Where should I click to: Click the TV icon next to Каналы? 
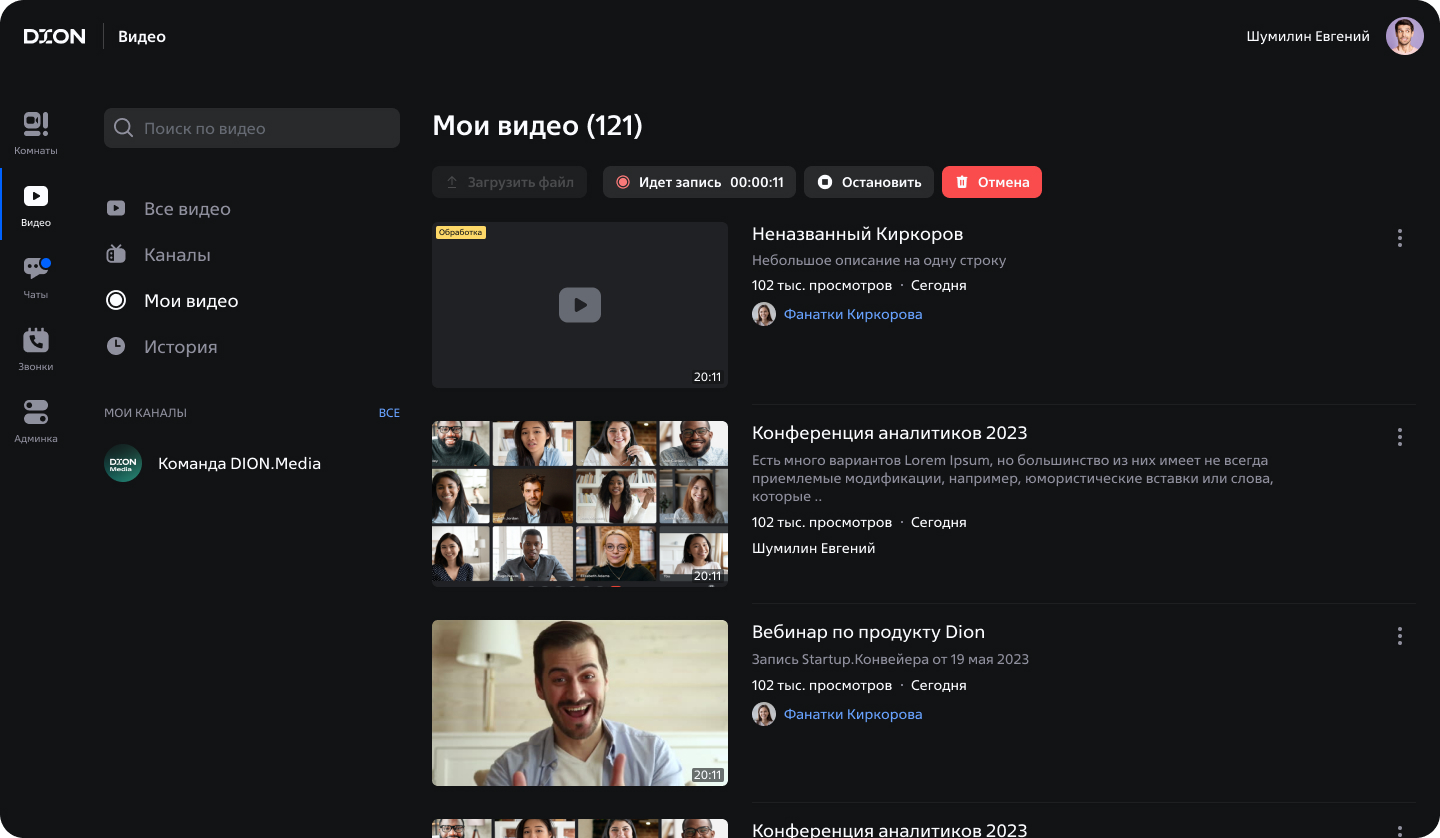116,255
